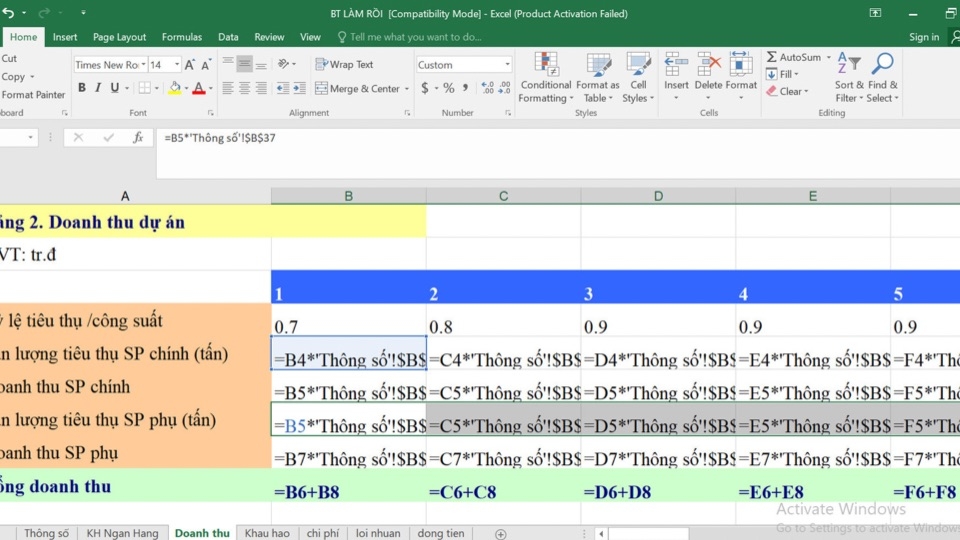
Task: Click Clear button
Action: point(787,91)
